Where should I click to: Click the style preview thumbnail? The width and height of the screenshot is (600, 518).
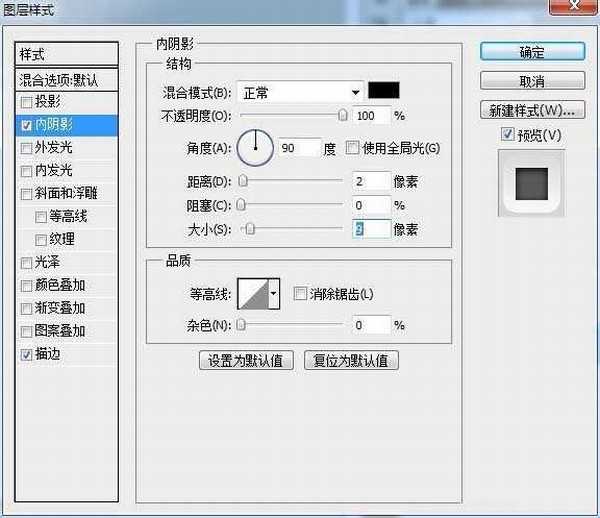(531, 183)
